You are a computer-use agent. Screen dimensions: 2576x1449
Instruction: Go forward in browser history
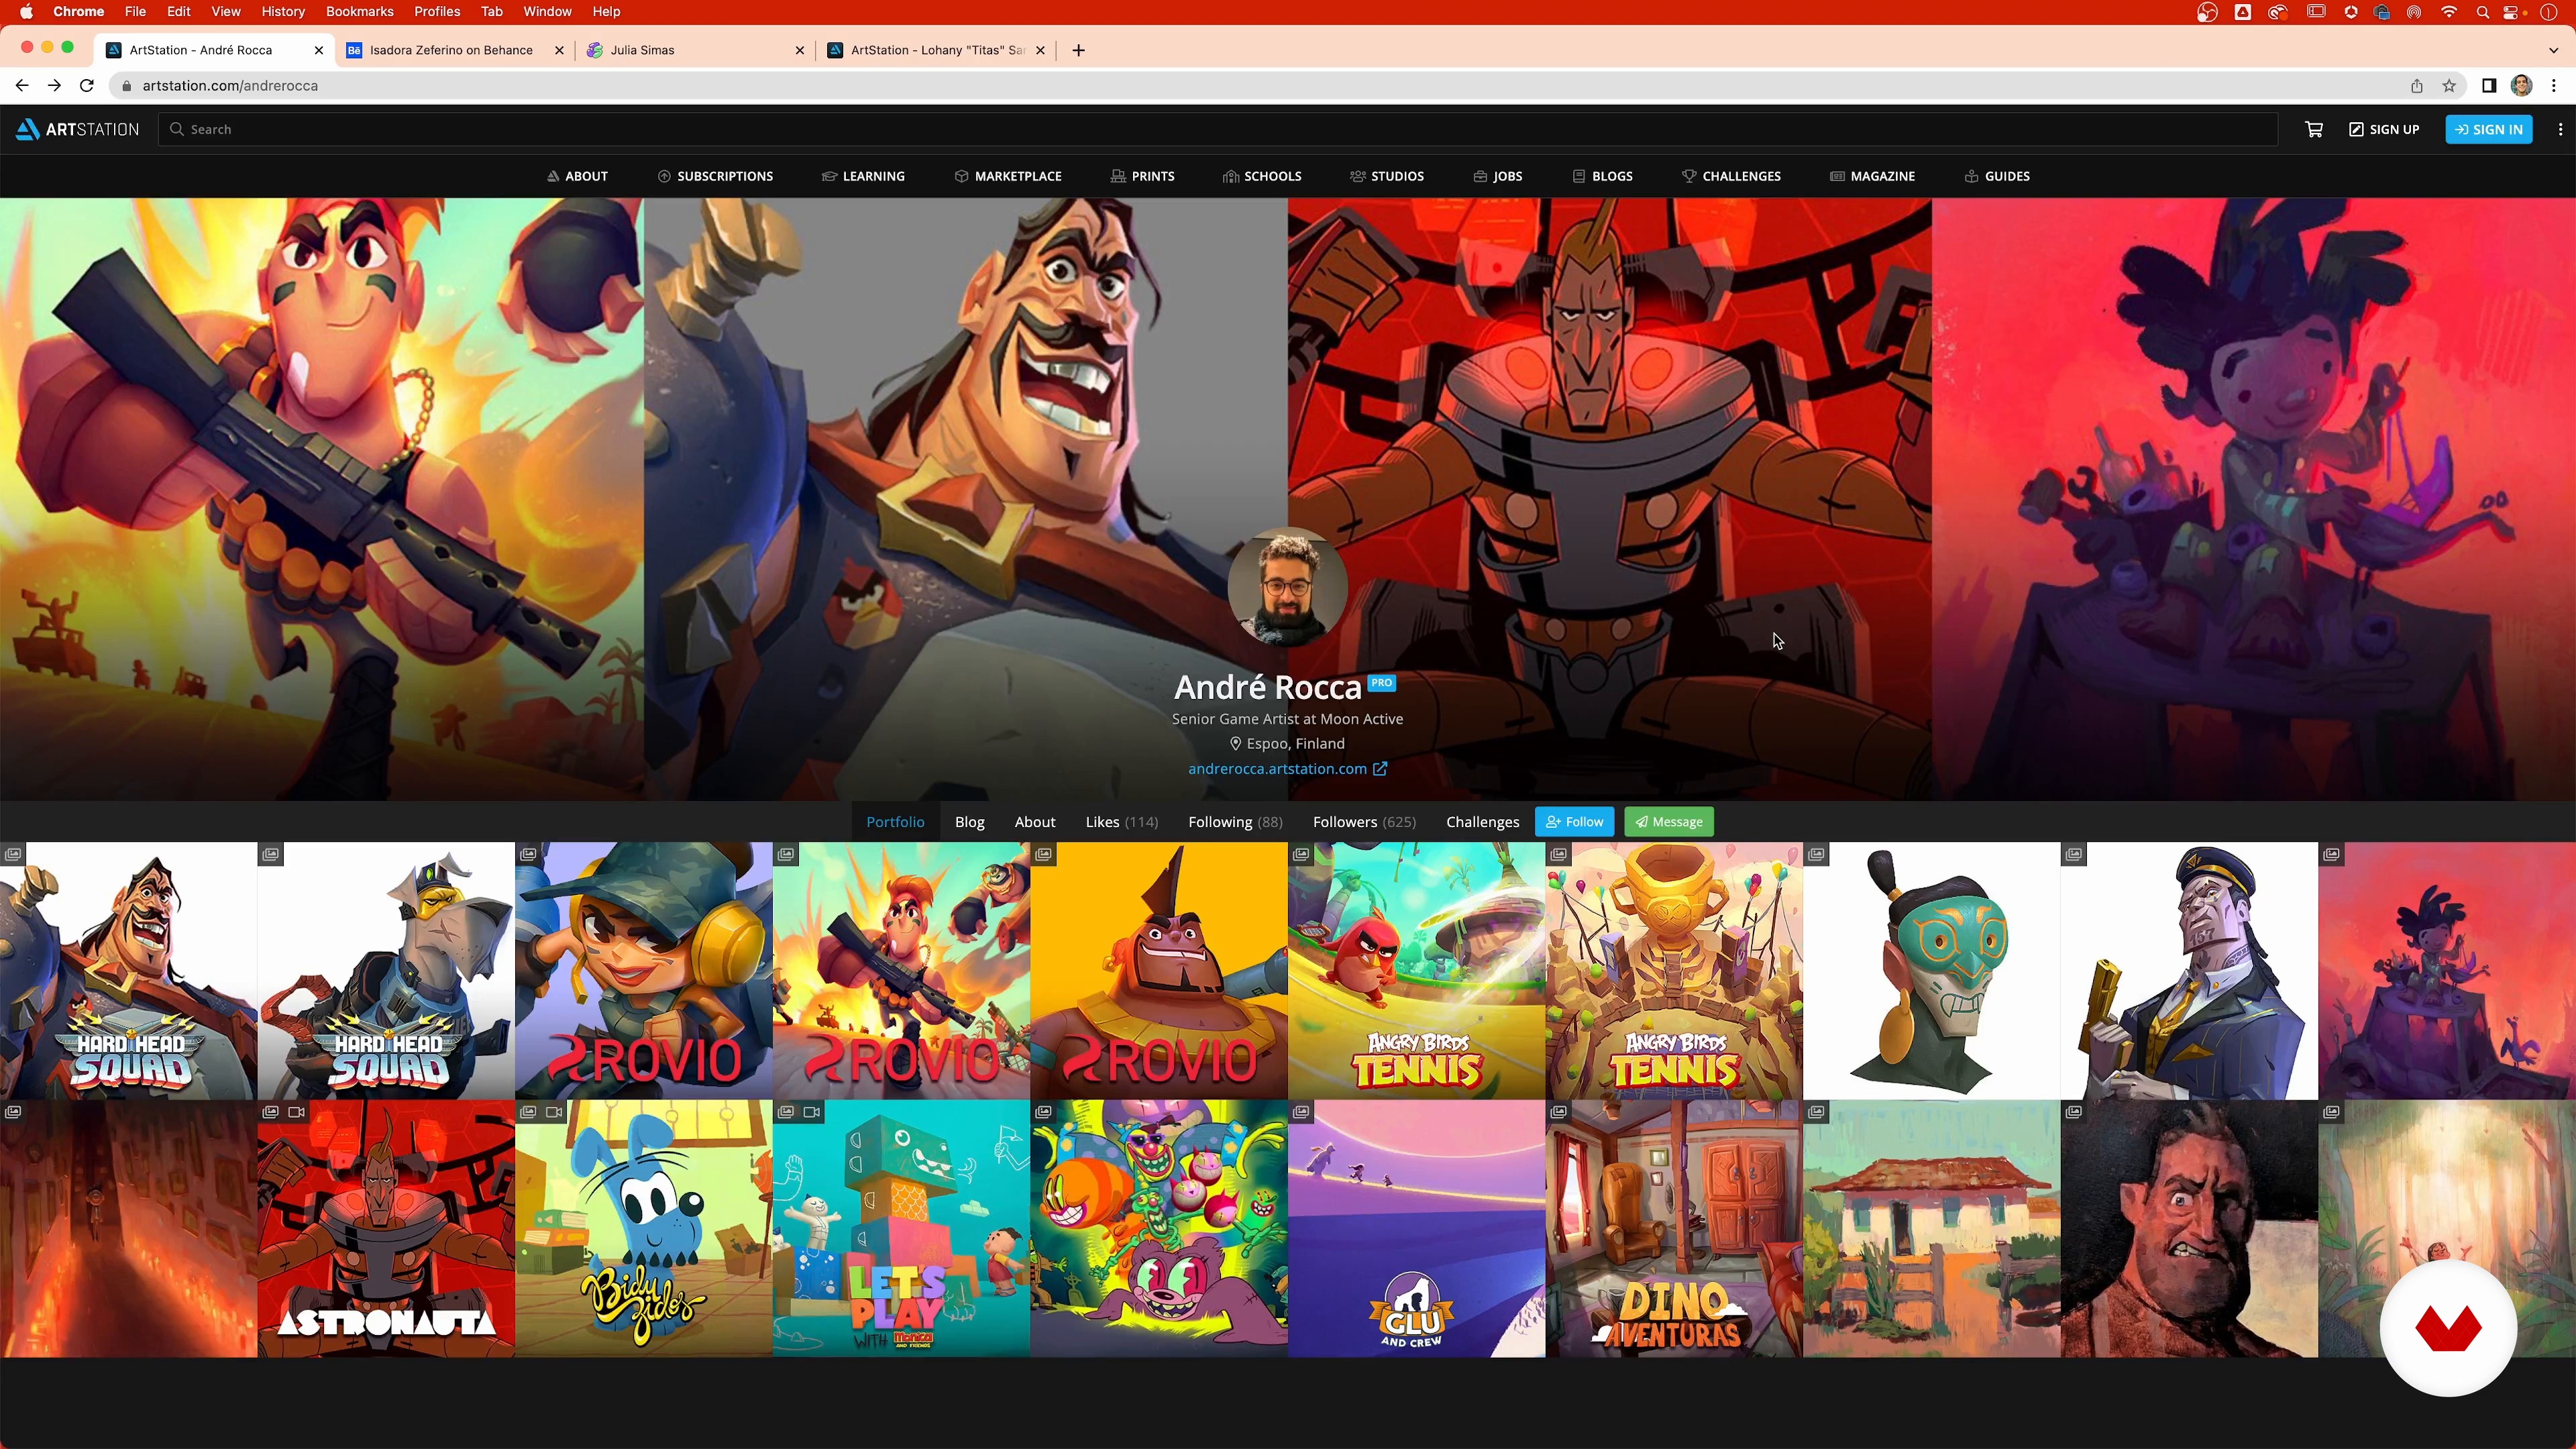coord(54,86)
